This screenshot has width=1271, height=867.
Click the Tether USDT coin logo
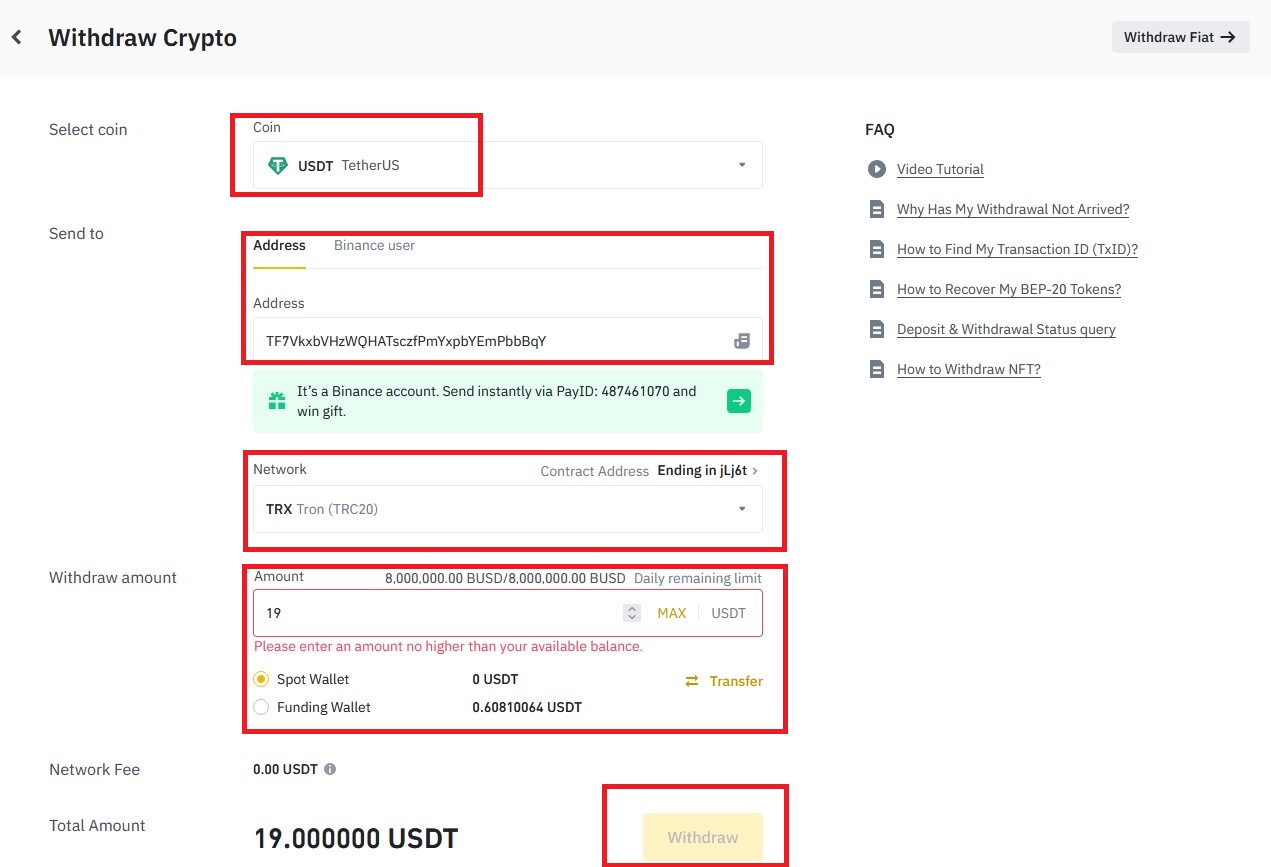277,166
